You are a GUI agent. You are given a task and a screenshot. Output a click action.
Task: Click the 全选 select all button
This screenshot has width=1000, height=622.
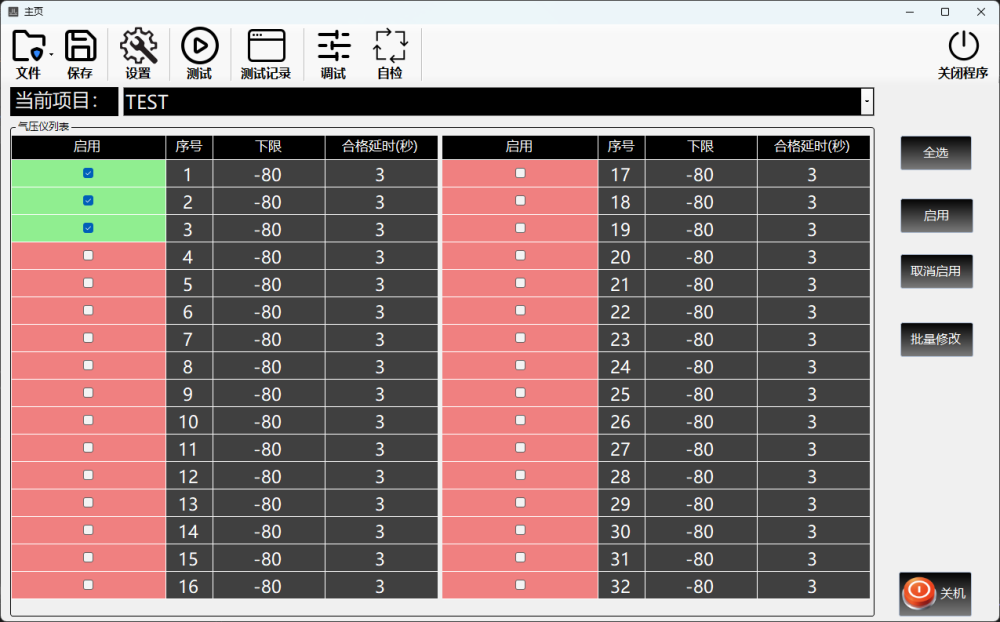click(x=935, y=153)
